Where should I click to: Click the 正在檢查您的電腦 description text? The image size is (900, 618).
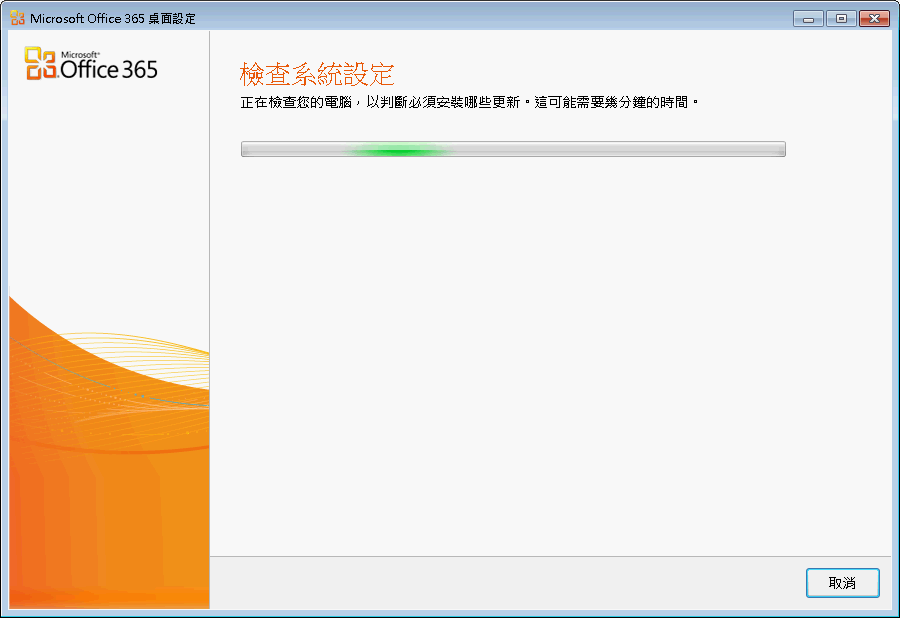(470, 103)
